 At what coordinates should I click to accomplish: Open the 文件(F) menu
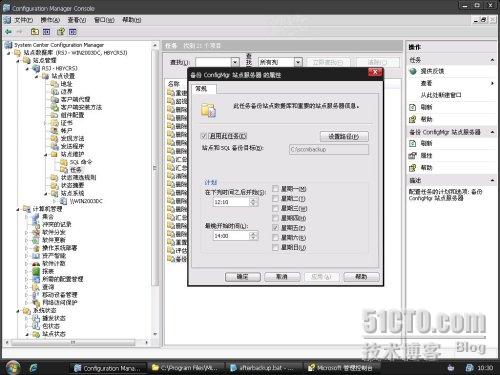pos(23,20)
